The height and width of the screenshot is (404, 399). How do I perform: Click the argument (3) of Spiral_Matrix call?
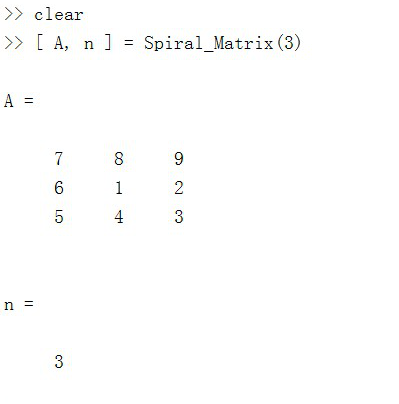pos(289,43)
